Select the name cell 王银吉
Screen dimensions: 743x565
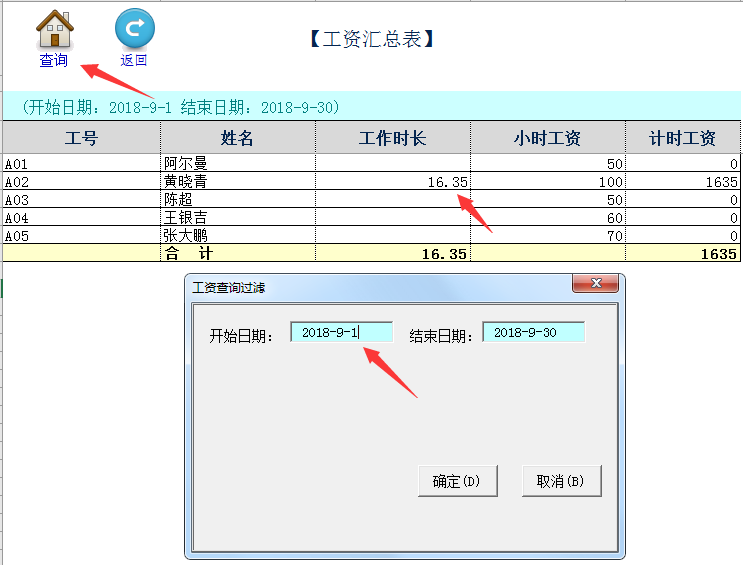click(238, 217)
